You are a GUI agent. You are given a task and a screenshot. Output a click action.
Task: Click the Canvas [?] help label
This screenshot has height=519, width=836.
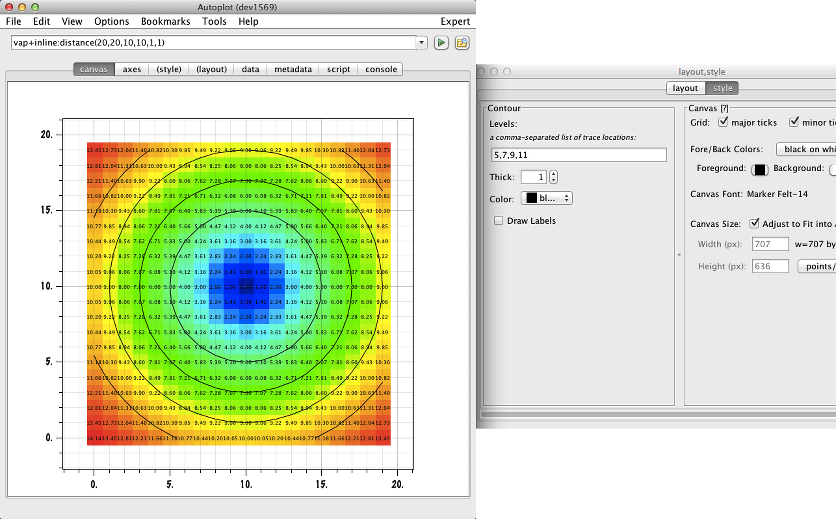tap(708, 108)
